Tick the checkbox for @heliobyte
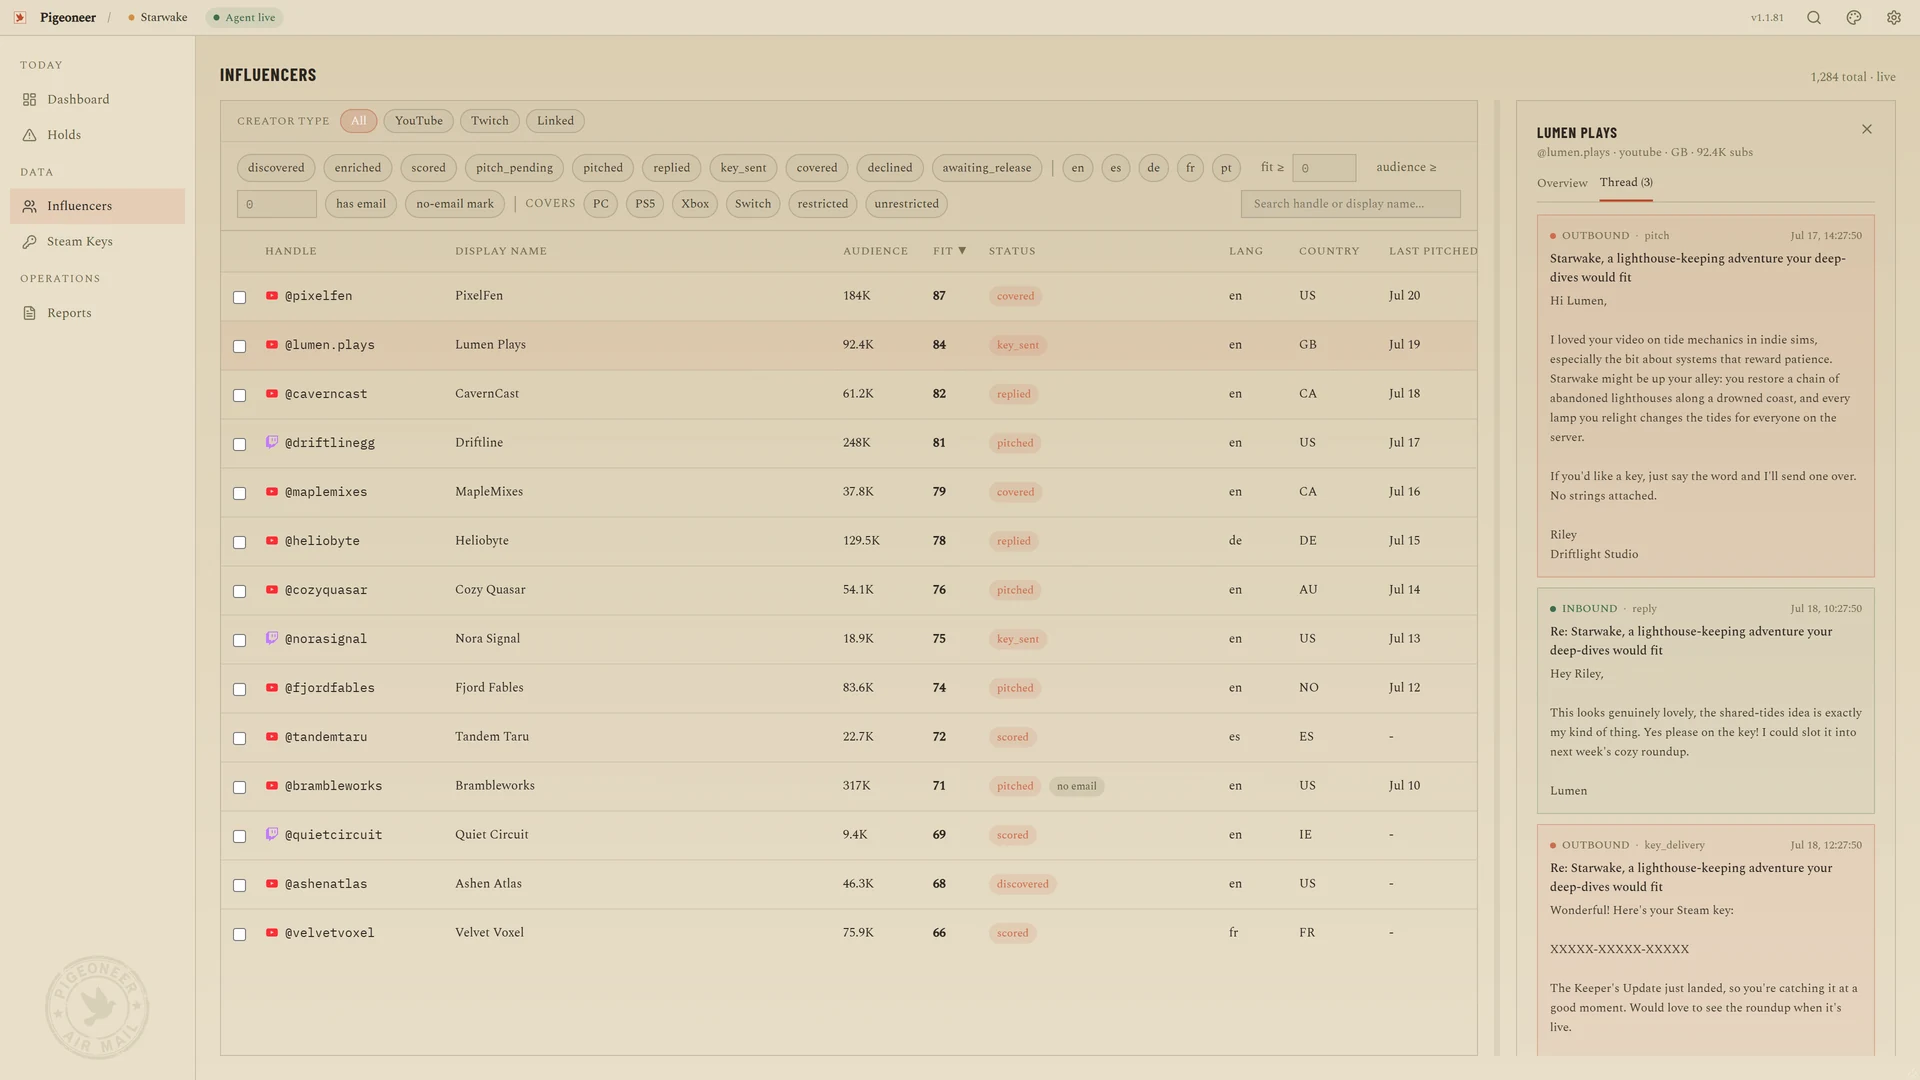Viewport: 1920px width, 1080px height. tap(239, 542)
